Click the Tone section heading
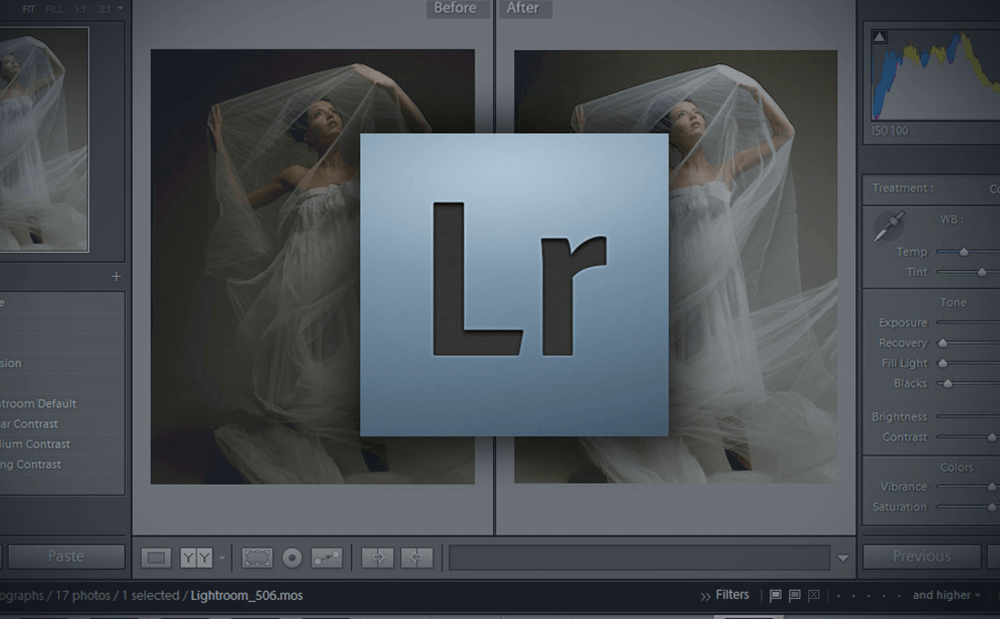This screenshot has height=619, width=1000. pos(953,302)
